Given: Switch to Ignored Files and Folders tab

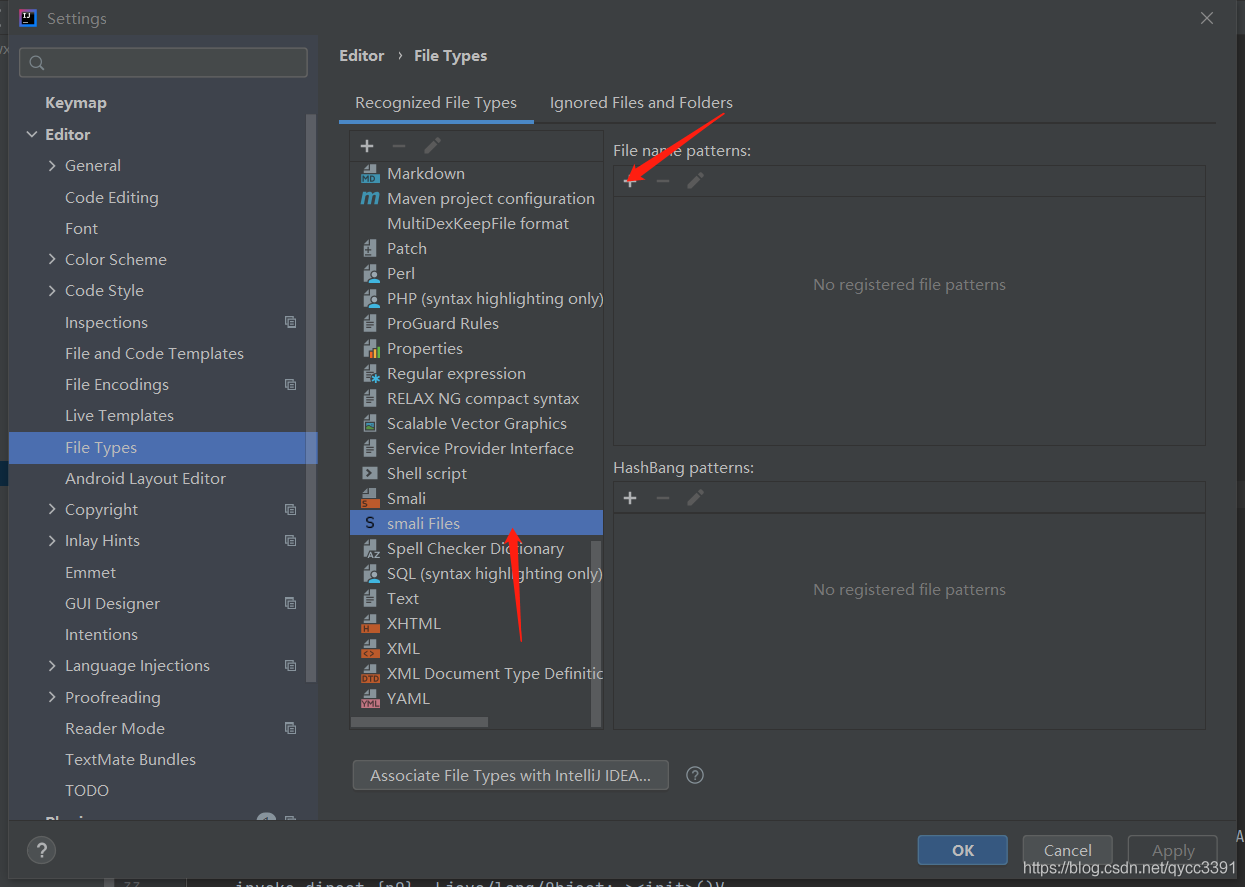Looking at the screenshot, I should [x=641, y=103].
